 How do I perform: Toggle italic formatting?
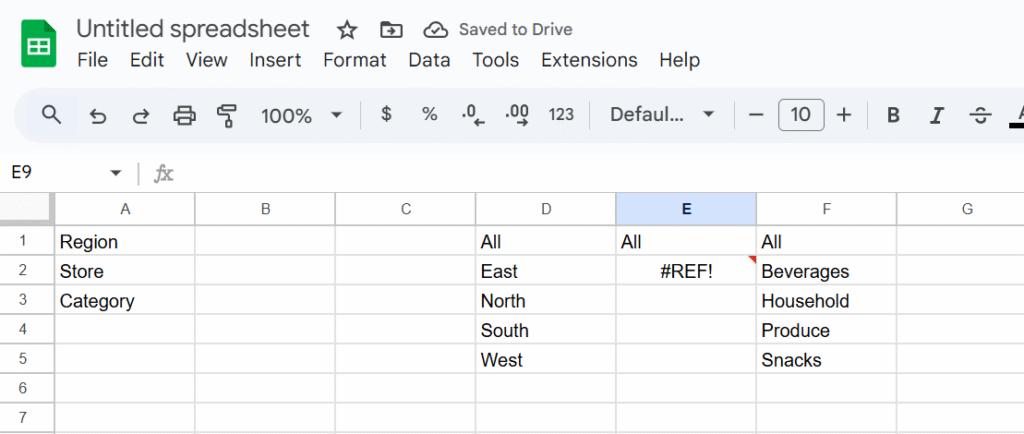(936, 116)
